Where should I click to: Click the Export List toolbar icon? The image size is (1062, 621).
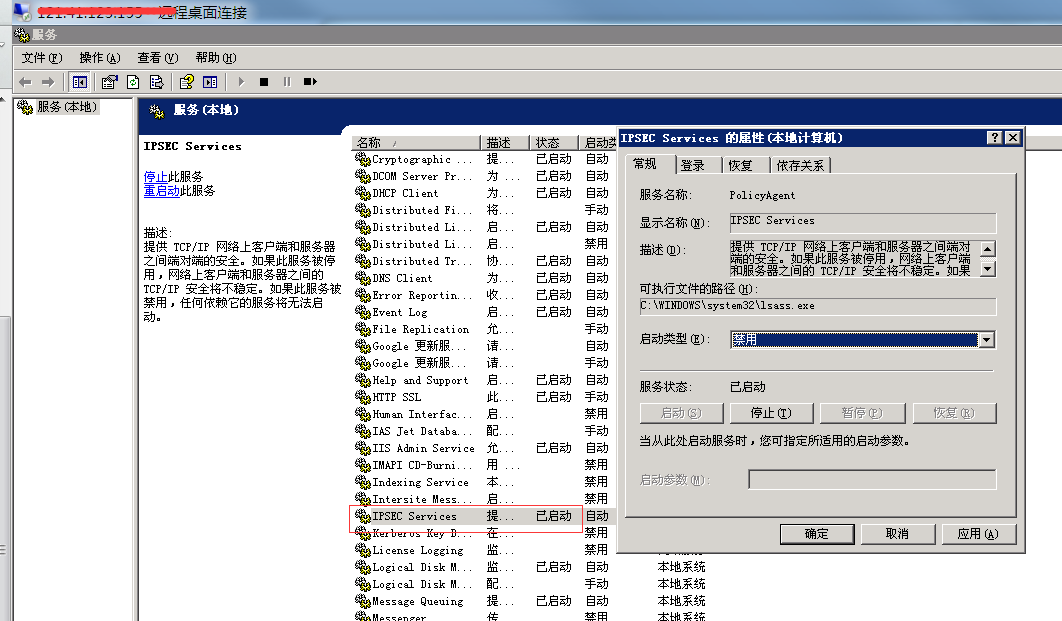tap(156, 82)
